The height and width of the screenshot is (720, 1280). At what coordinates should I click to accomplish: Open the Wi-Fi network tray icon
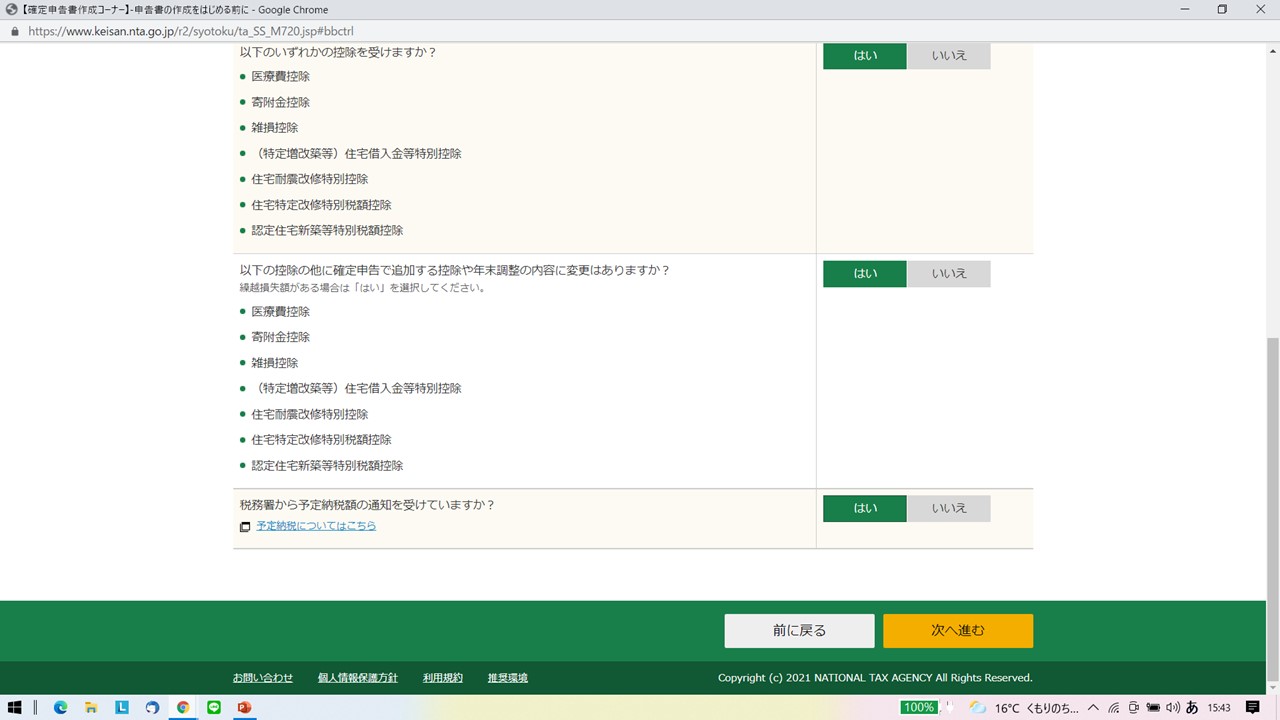point(1114,707)
